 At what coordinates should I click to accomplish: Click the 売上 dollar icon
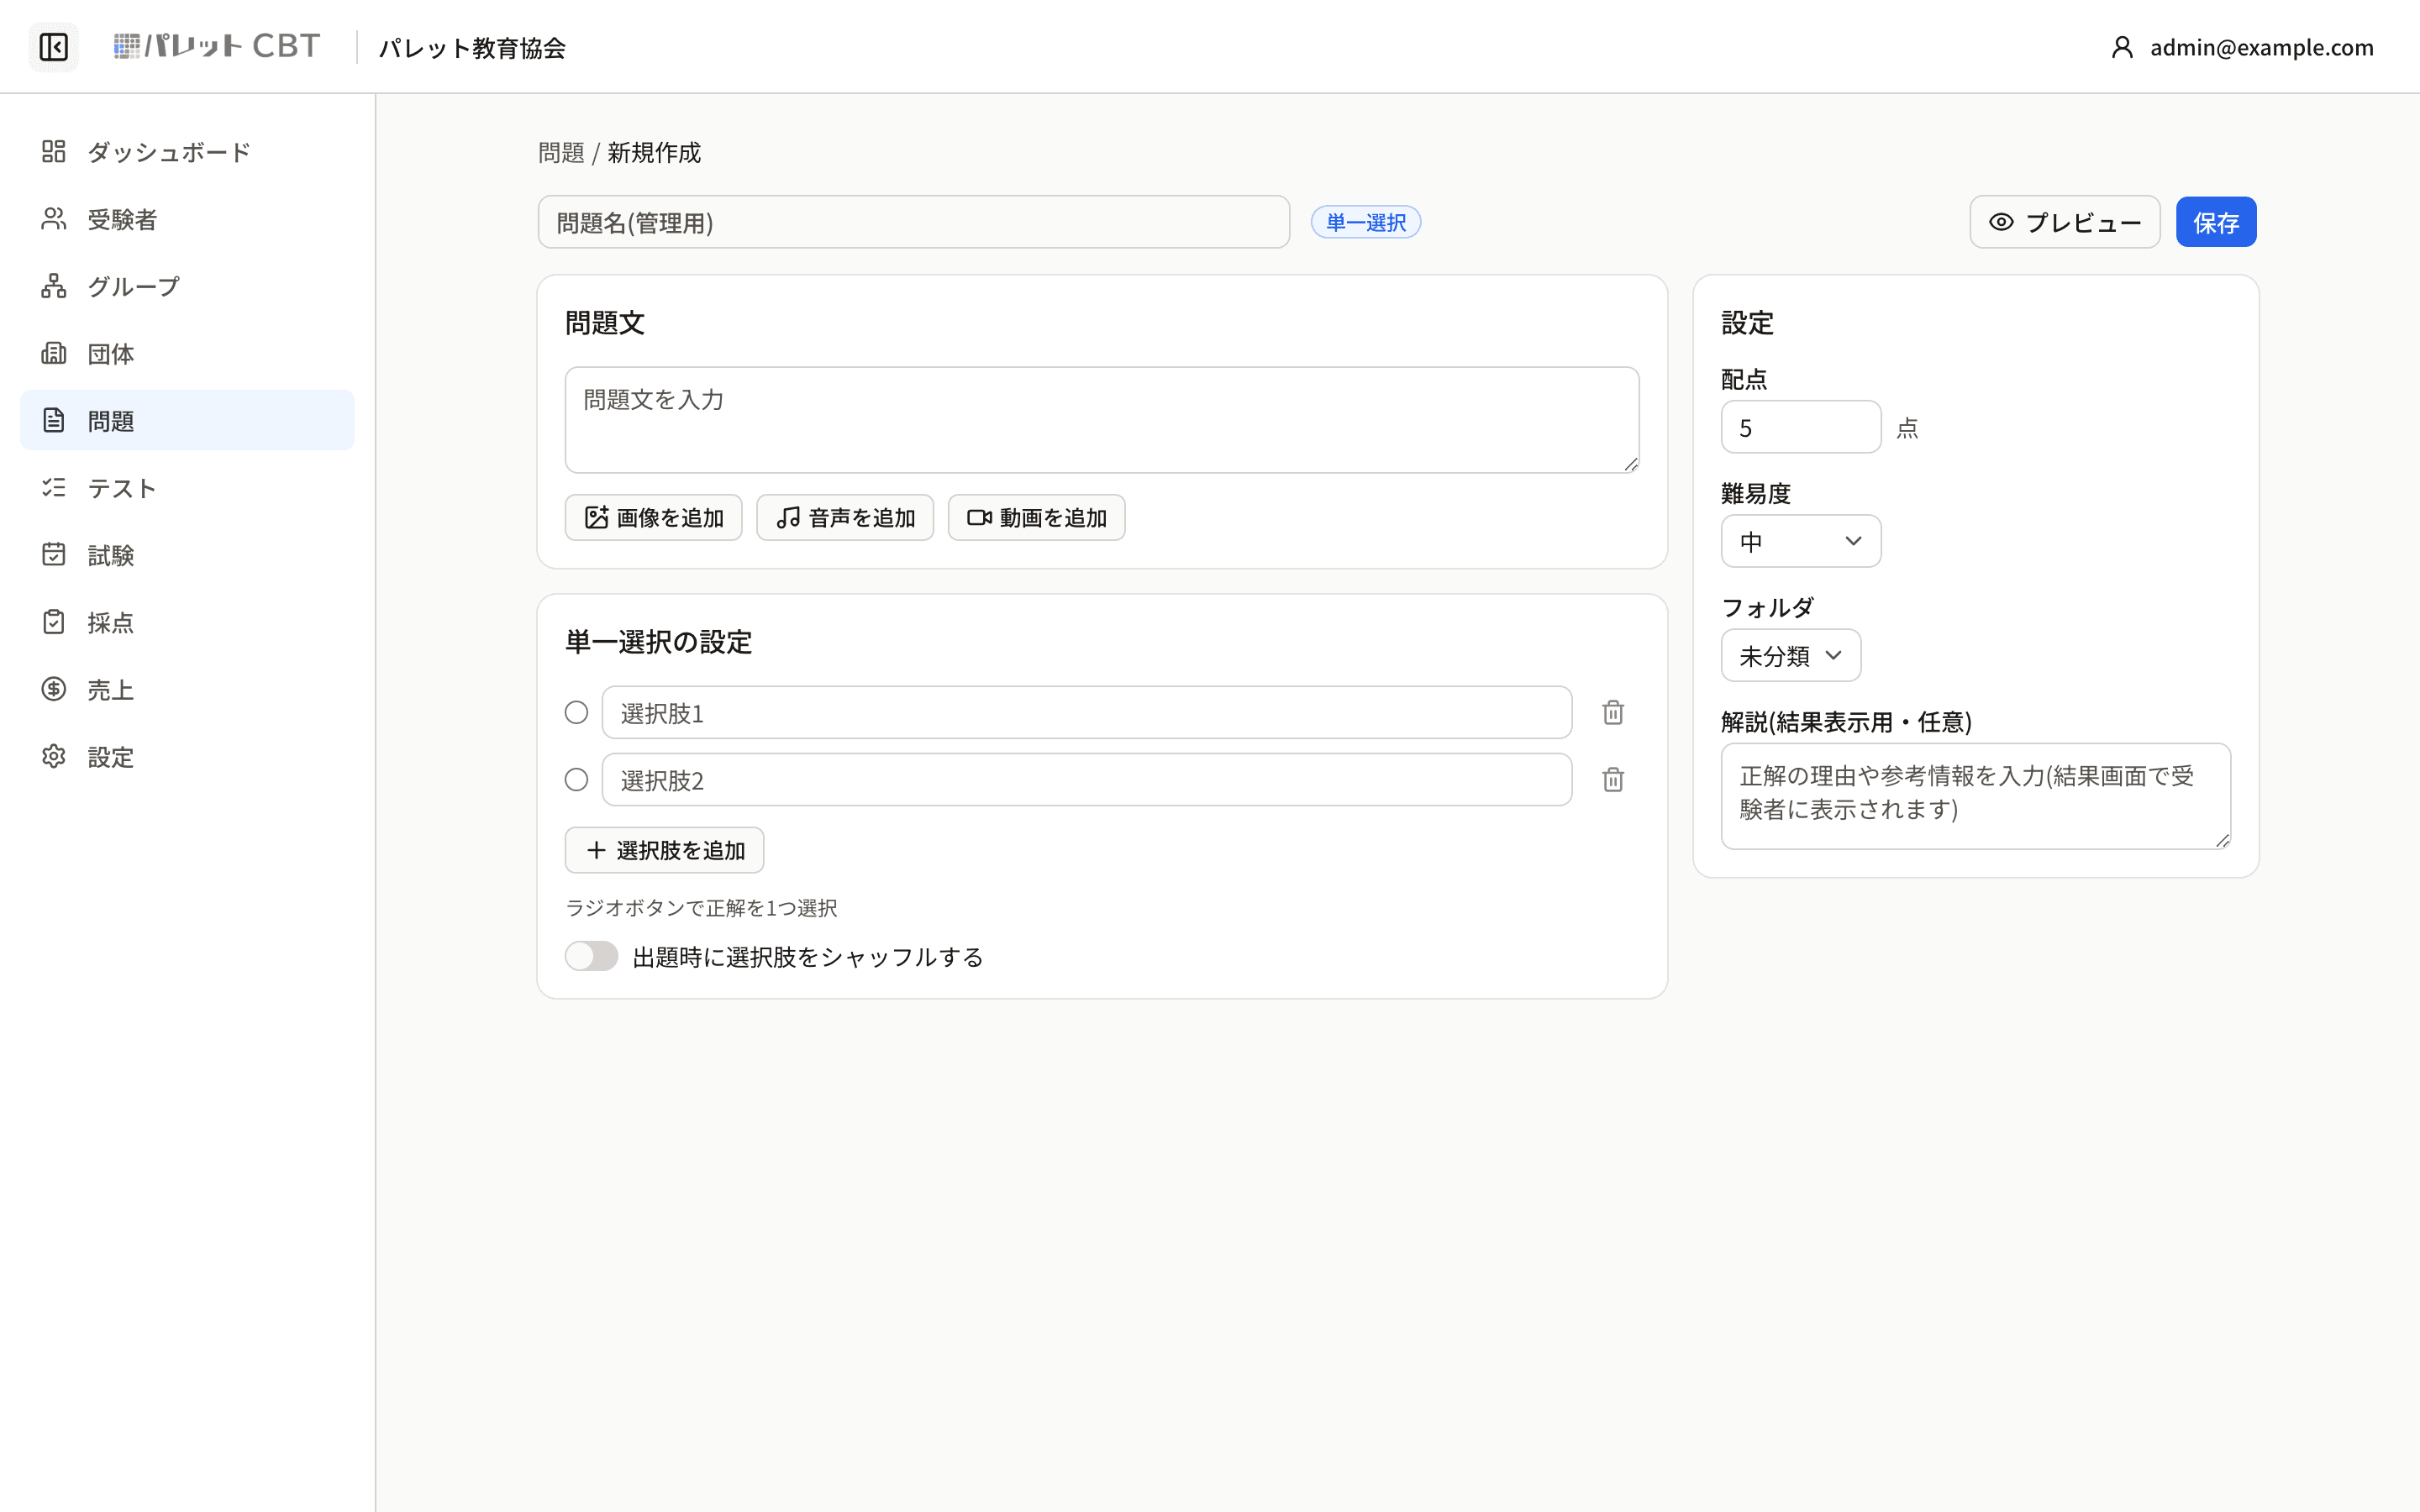click(x=54, y=689)
